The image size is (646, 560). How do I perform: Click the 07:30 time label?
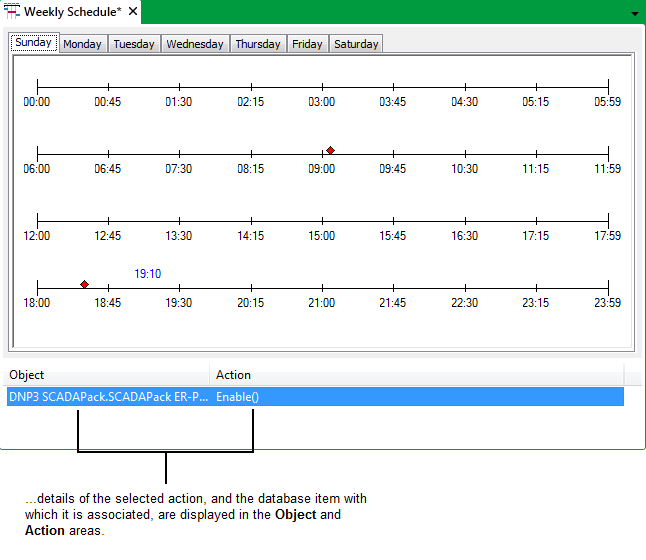[x=179, y=169]
